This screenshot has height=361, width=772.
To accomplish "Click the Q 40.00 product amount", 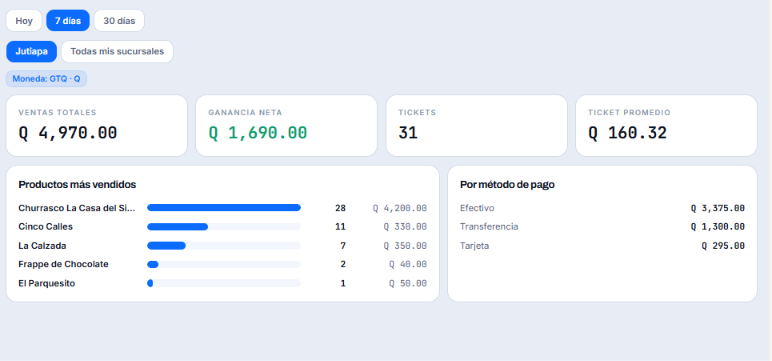I will tap(408, 264).
